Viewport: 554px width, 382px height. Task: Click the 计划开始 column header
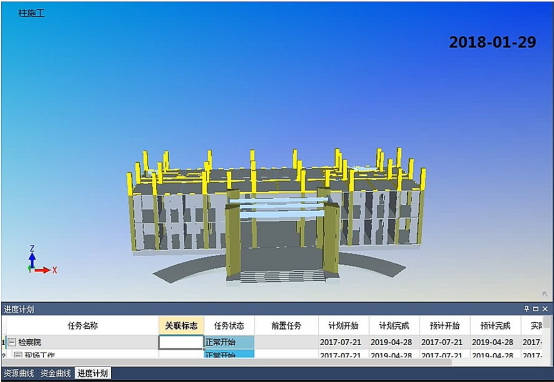tap(343, 326)
